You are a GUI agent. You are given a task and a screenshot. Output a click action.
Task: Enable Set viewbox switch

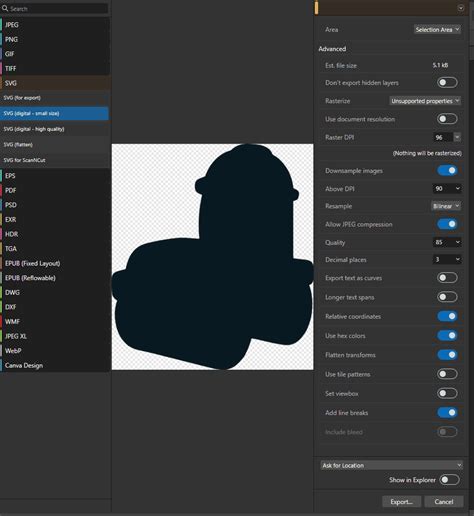click(447, 393)
